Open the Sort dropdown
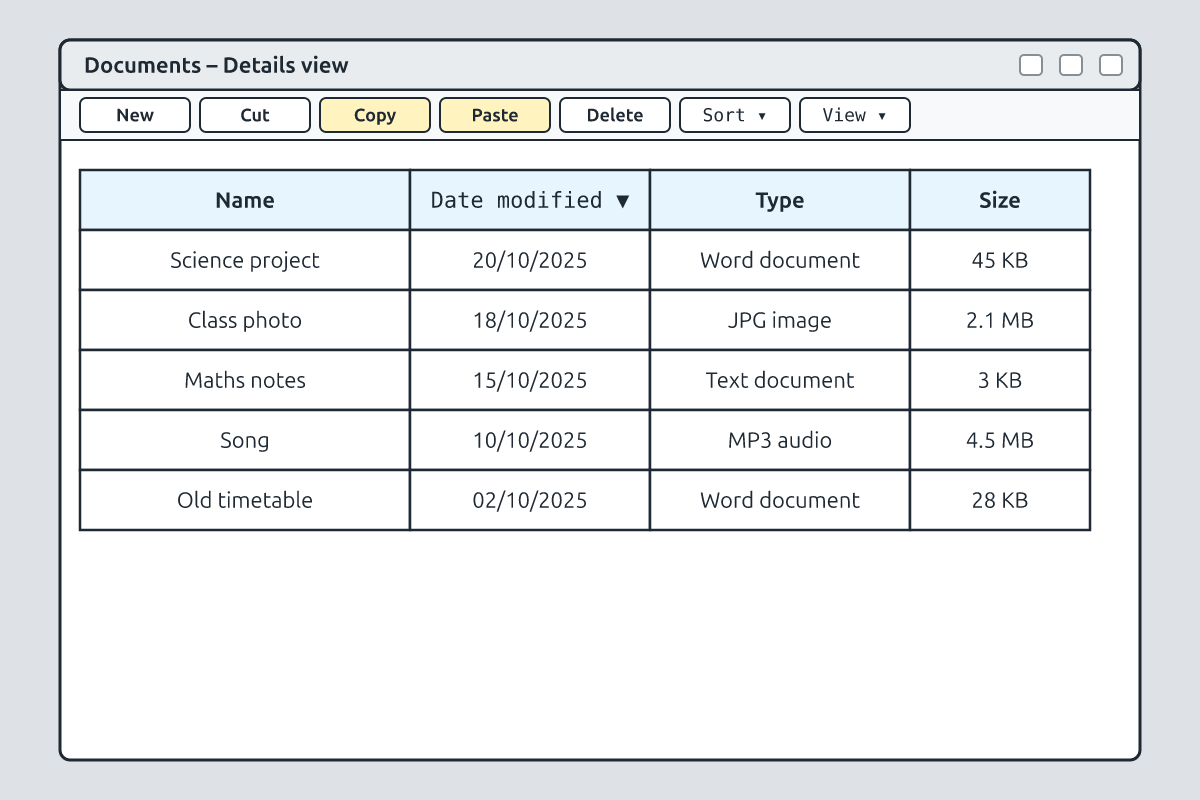1200x800 pixels. tap(735, 115)
